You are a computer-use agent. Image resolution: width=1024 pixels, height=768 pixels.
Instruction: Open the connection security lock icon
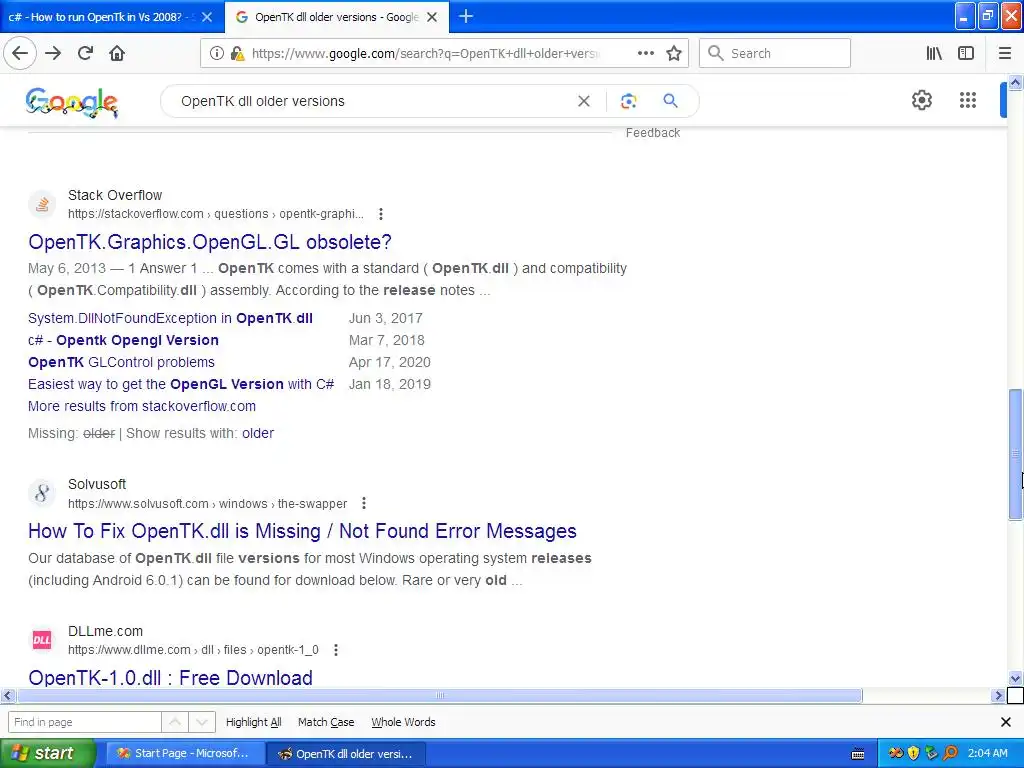[238, 54]
